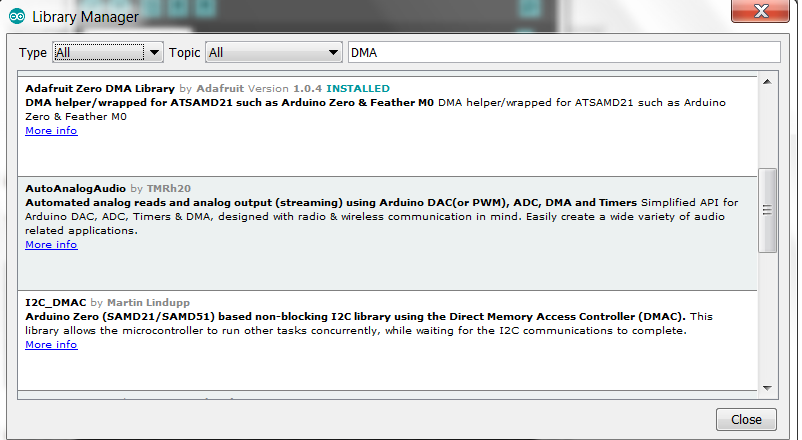Screen dimensions: 802x440
Task: Open the Topic dropdown
Action: [274, 52]
